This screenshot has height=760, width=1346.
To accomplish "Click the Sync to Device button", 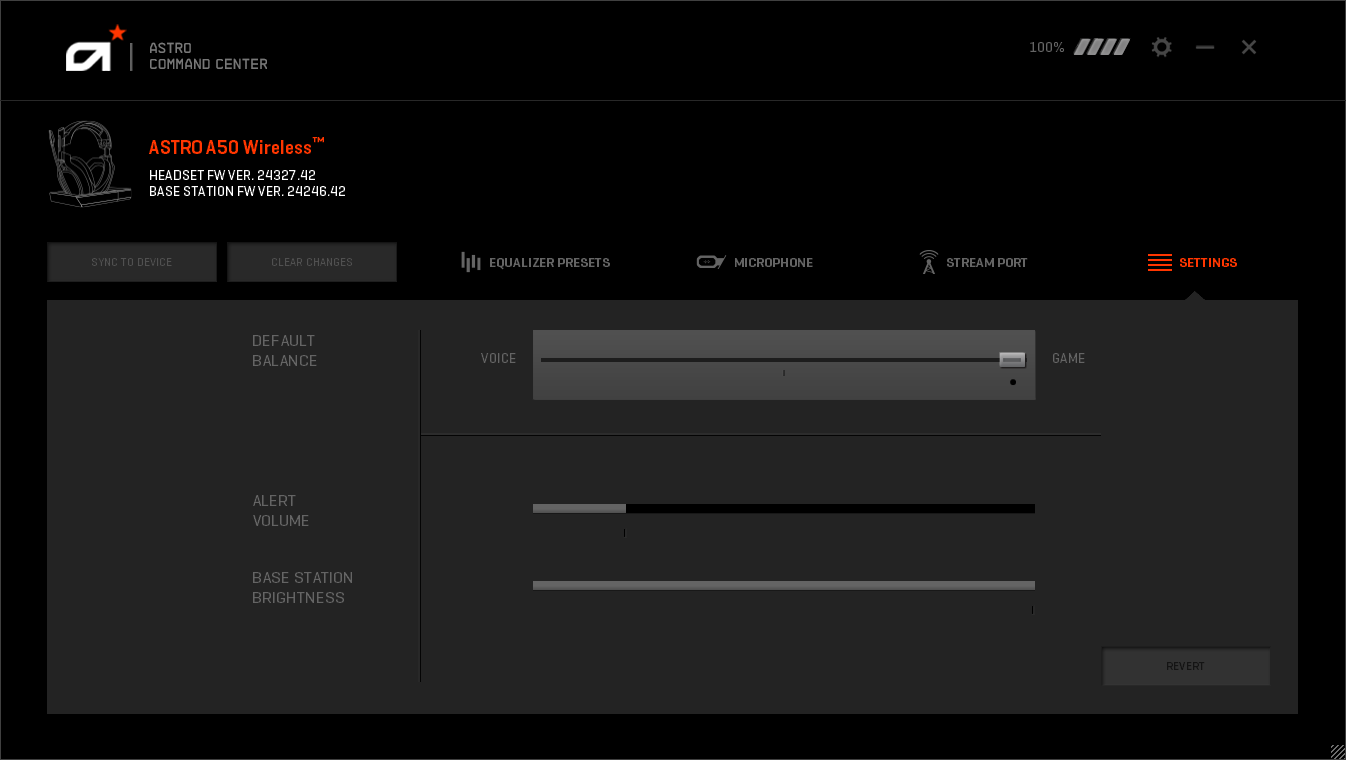I will coord(132,262).
